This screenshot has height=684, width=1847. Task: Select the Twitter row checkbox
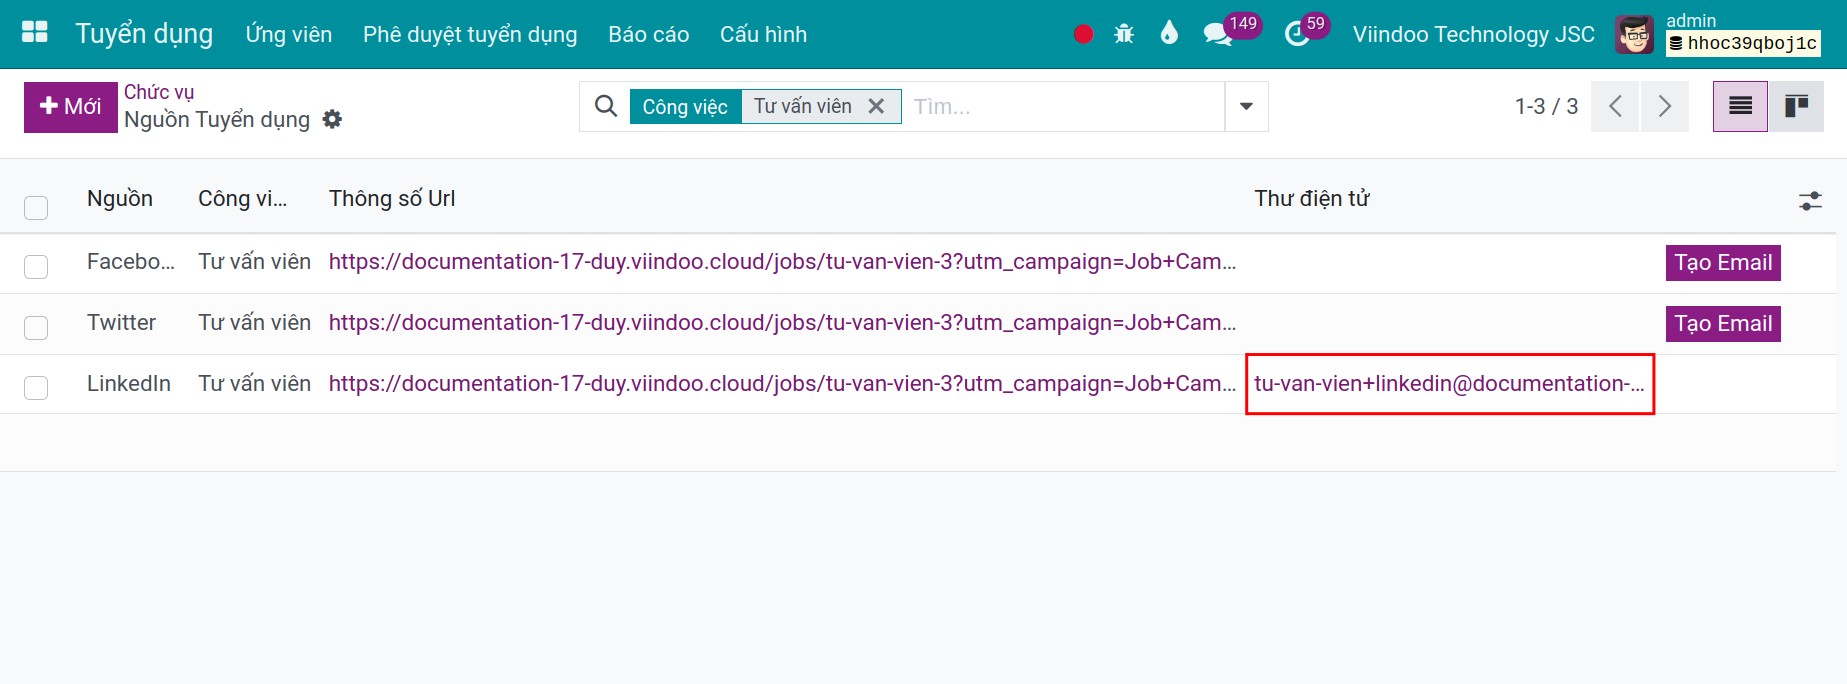(x=36, y=327)
